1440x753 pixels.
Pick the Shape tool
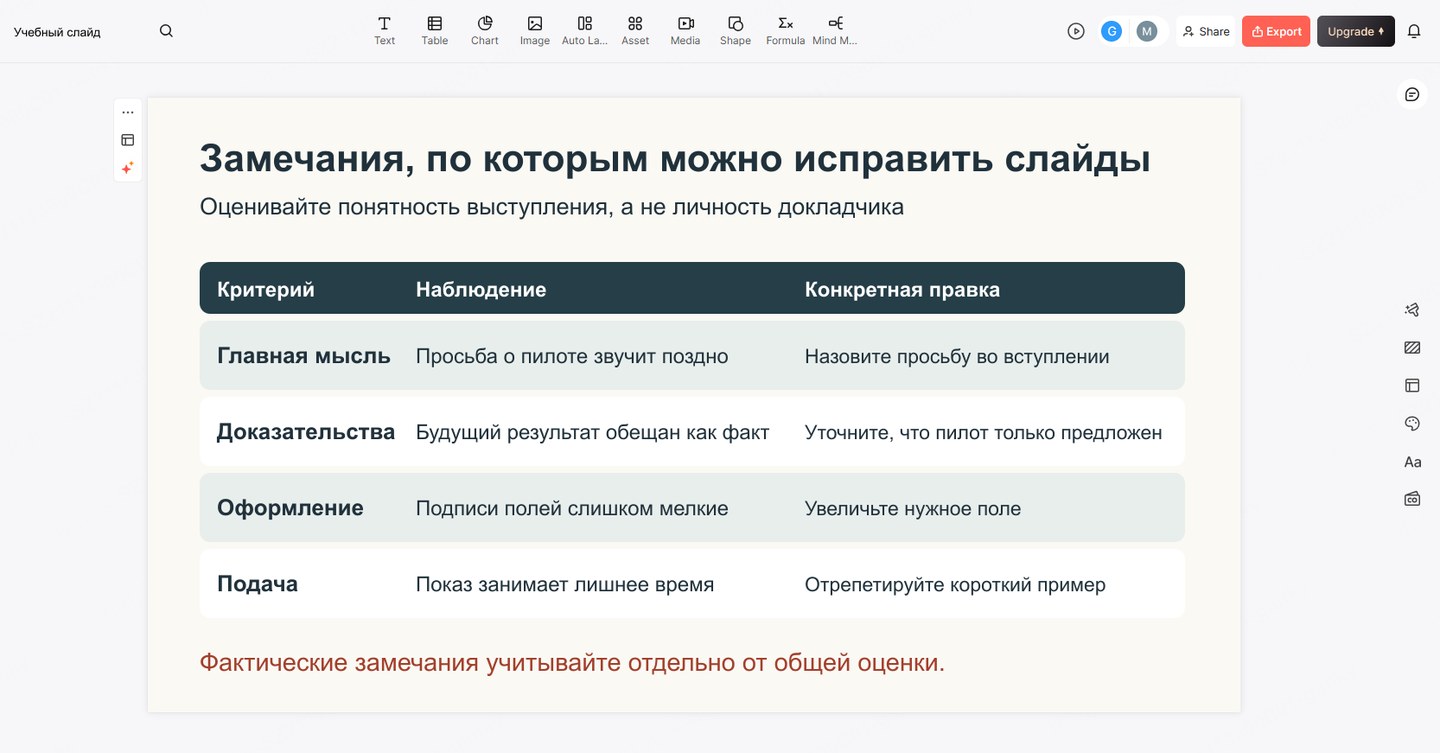pyautogui.click(x=735, y=31)
